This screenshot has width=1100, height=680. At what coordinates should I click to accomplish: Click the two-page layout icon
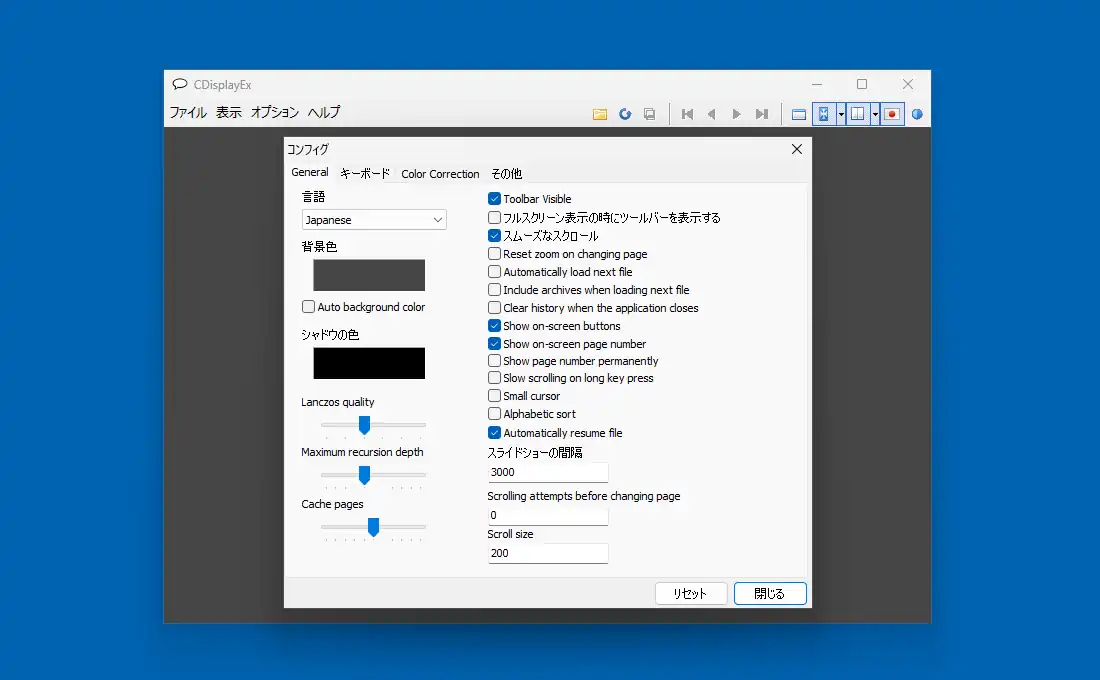click(858, 114)
